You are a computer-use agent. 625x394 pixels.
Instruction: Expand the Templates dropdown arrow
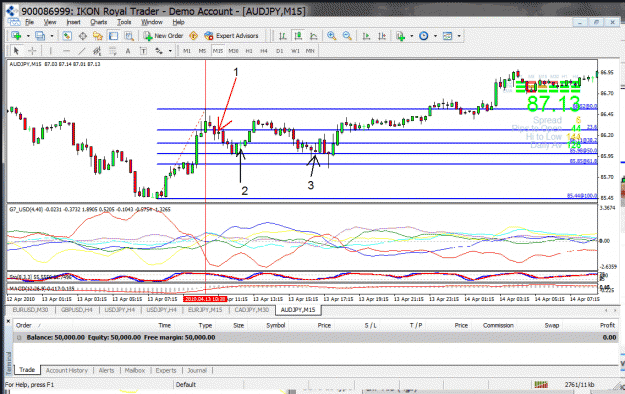point(459,36)
